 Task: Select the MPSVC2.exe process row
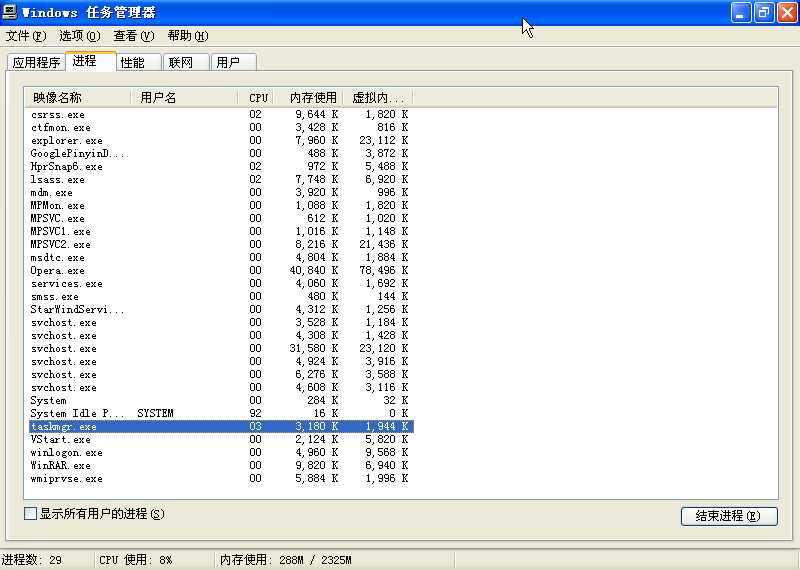coord(221,244)
